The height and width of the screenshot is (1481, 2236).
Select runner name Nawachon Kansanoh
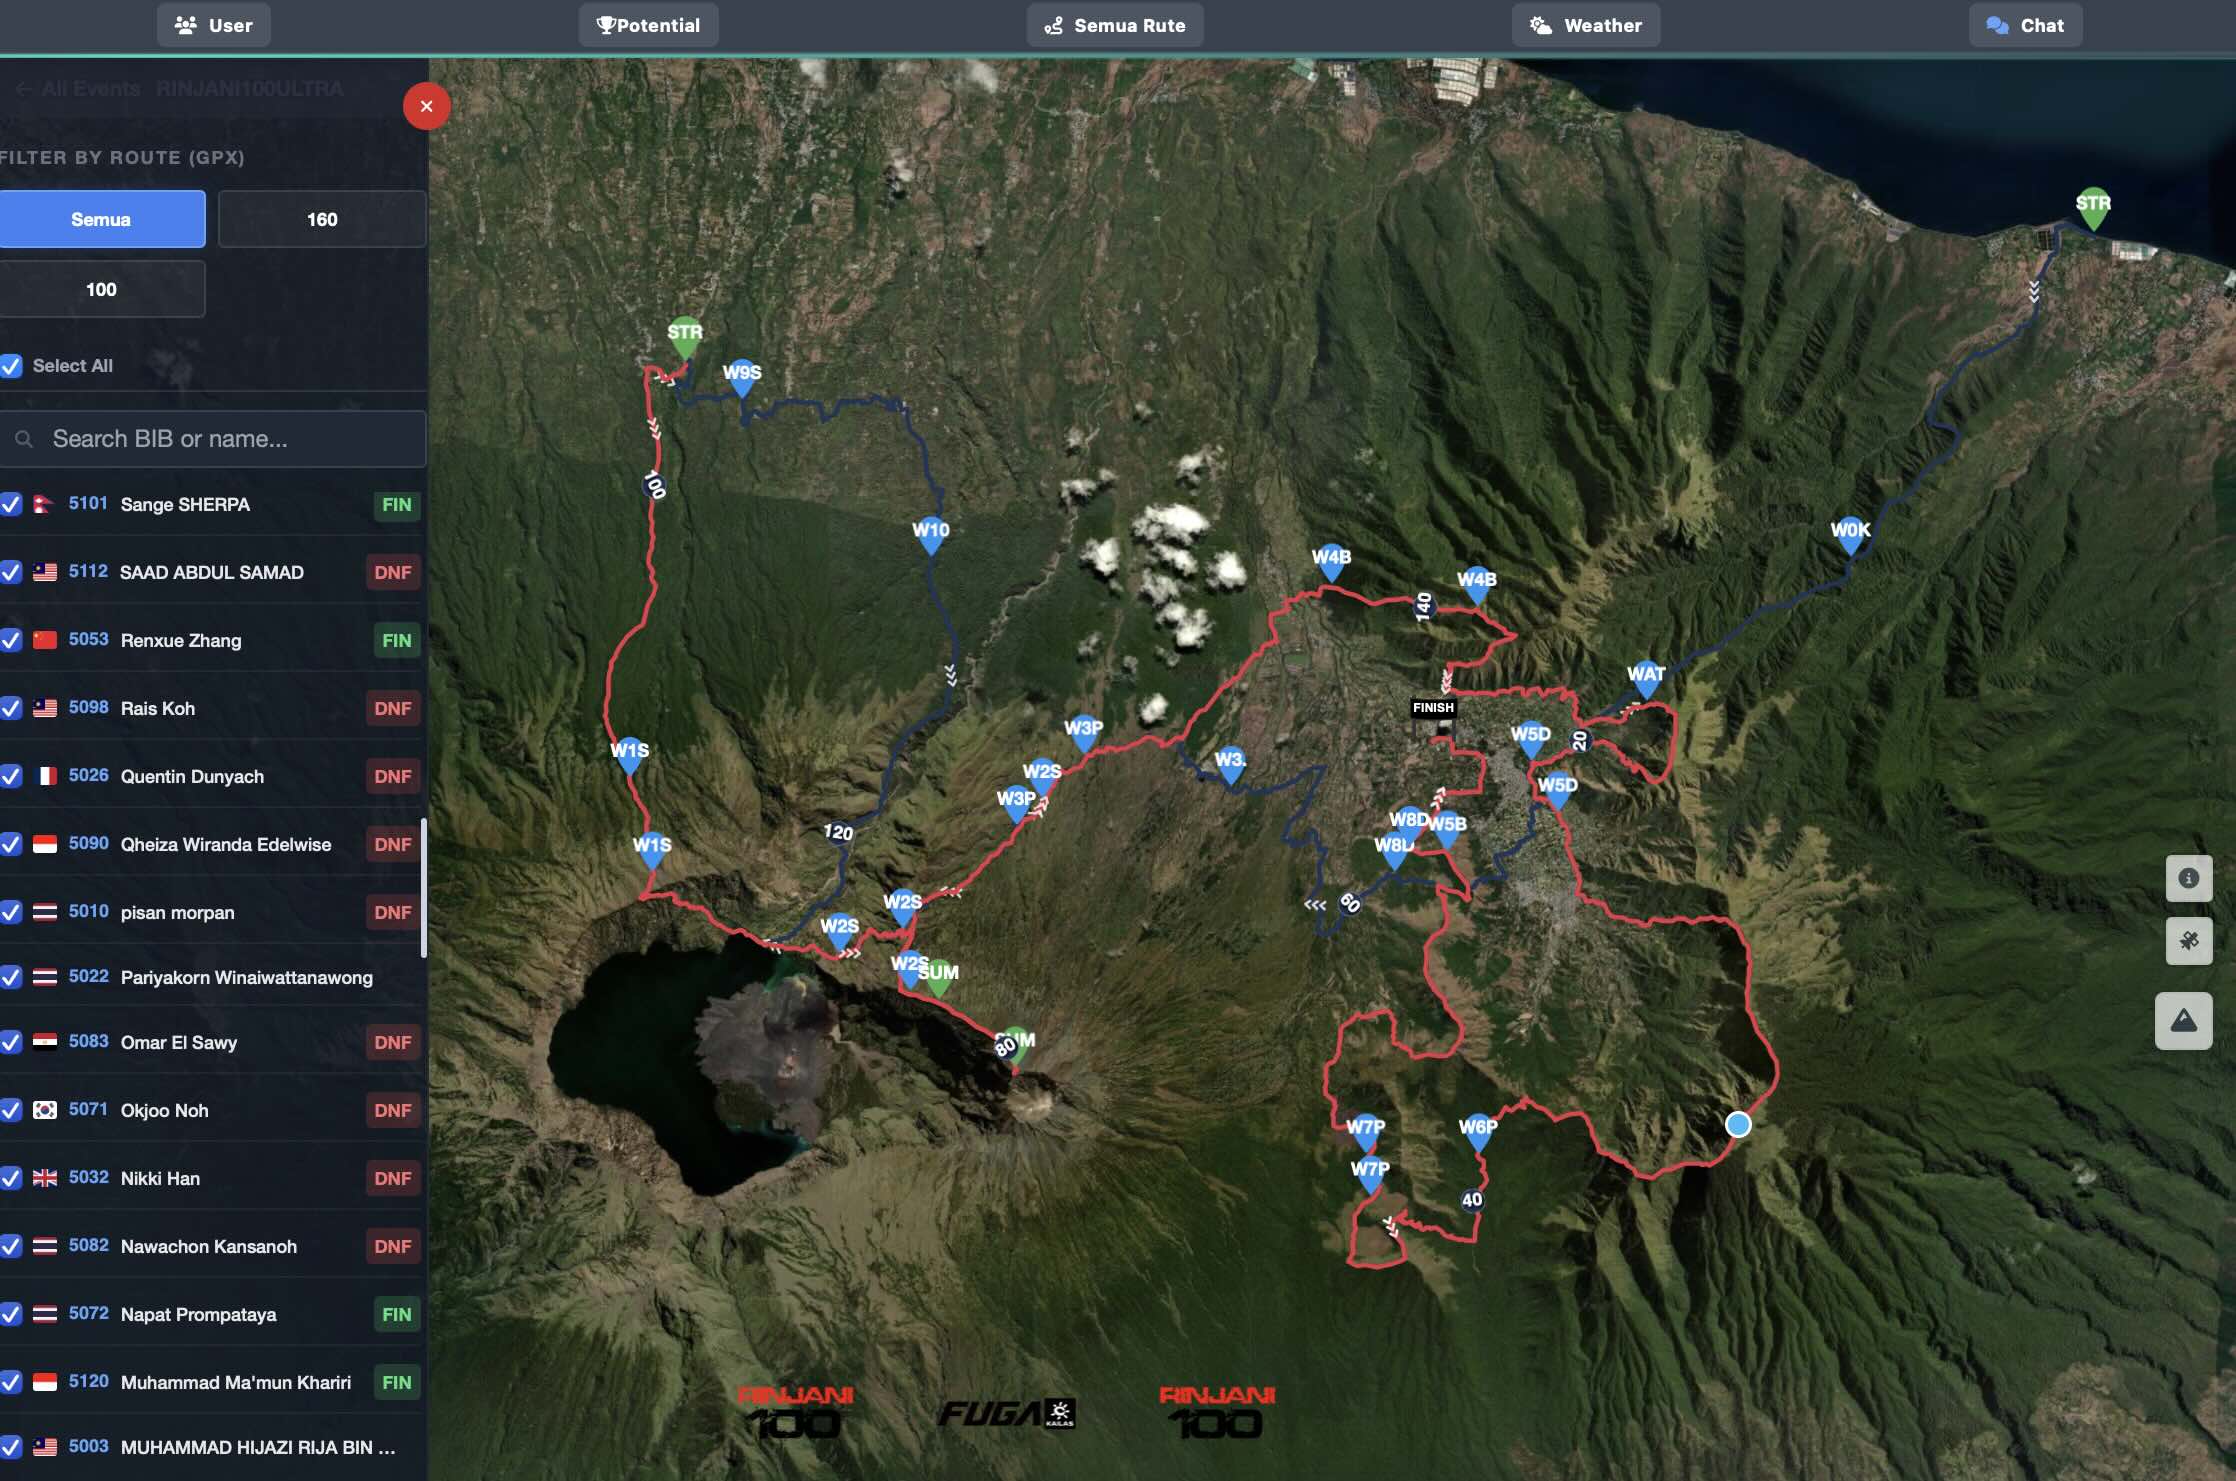208,1246
